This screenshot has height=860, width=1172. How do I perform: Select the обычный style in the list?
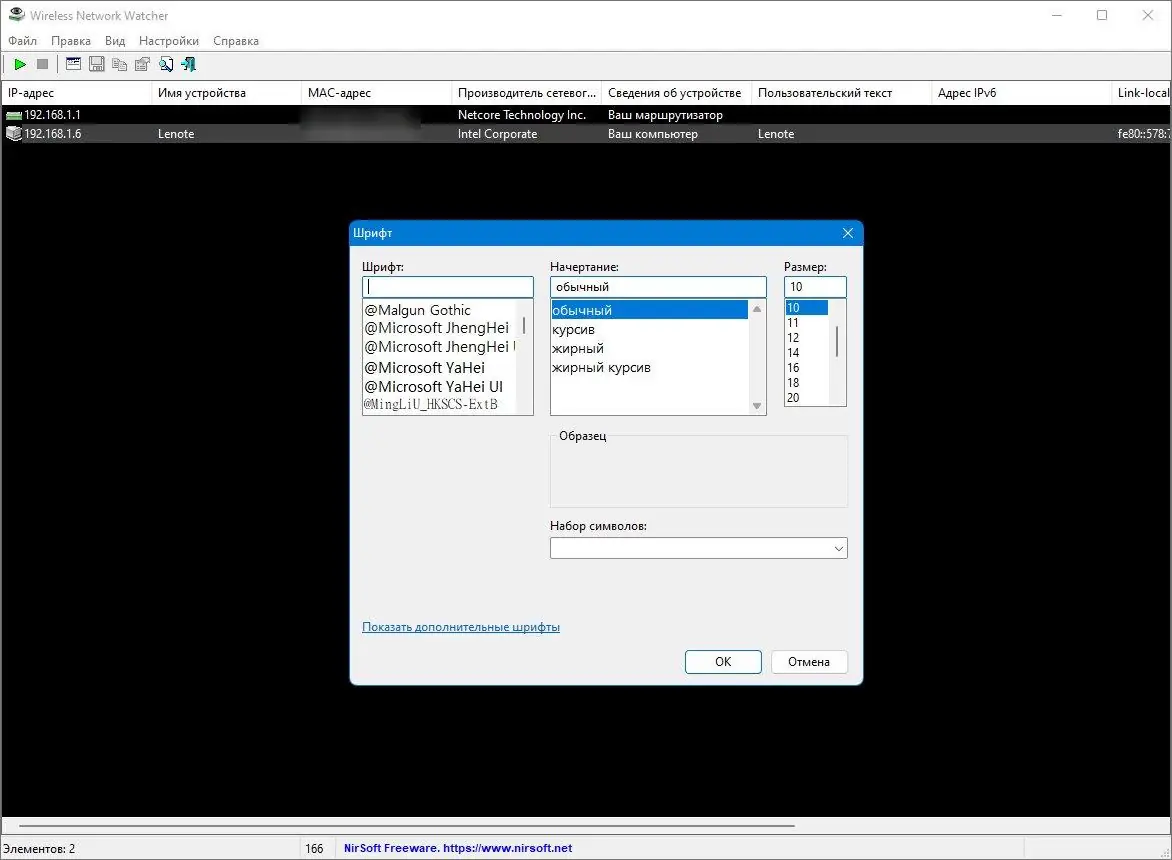(650, 310)
